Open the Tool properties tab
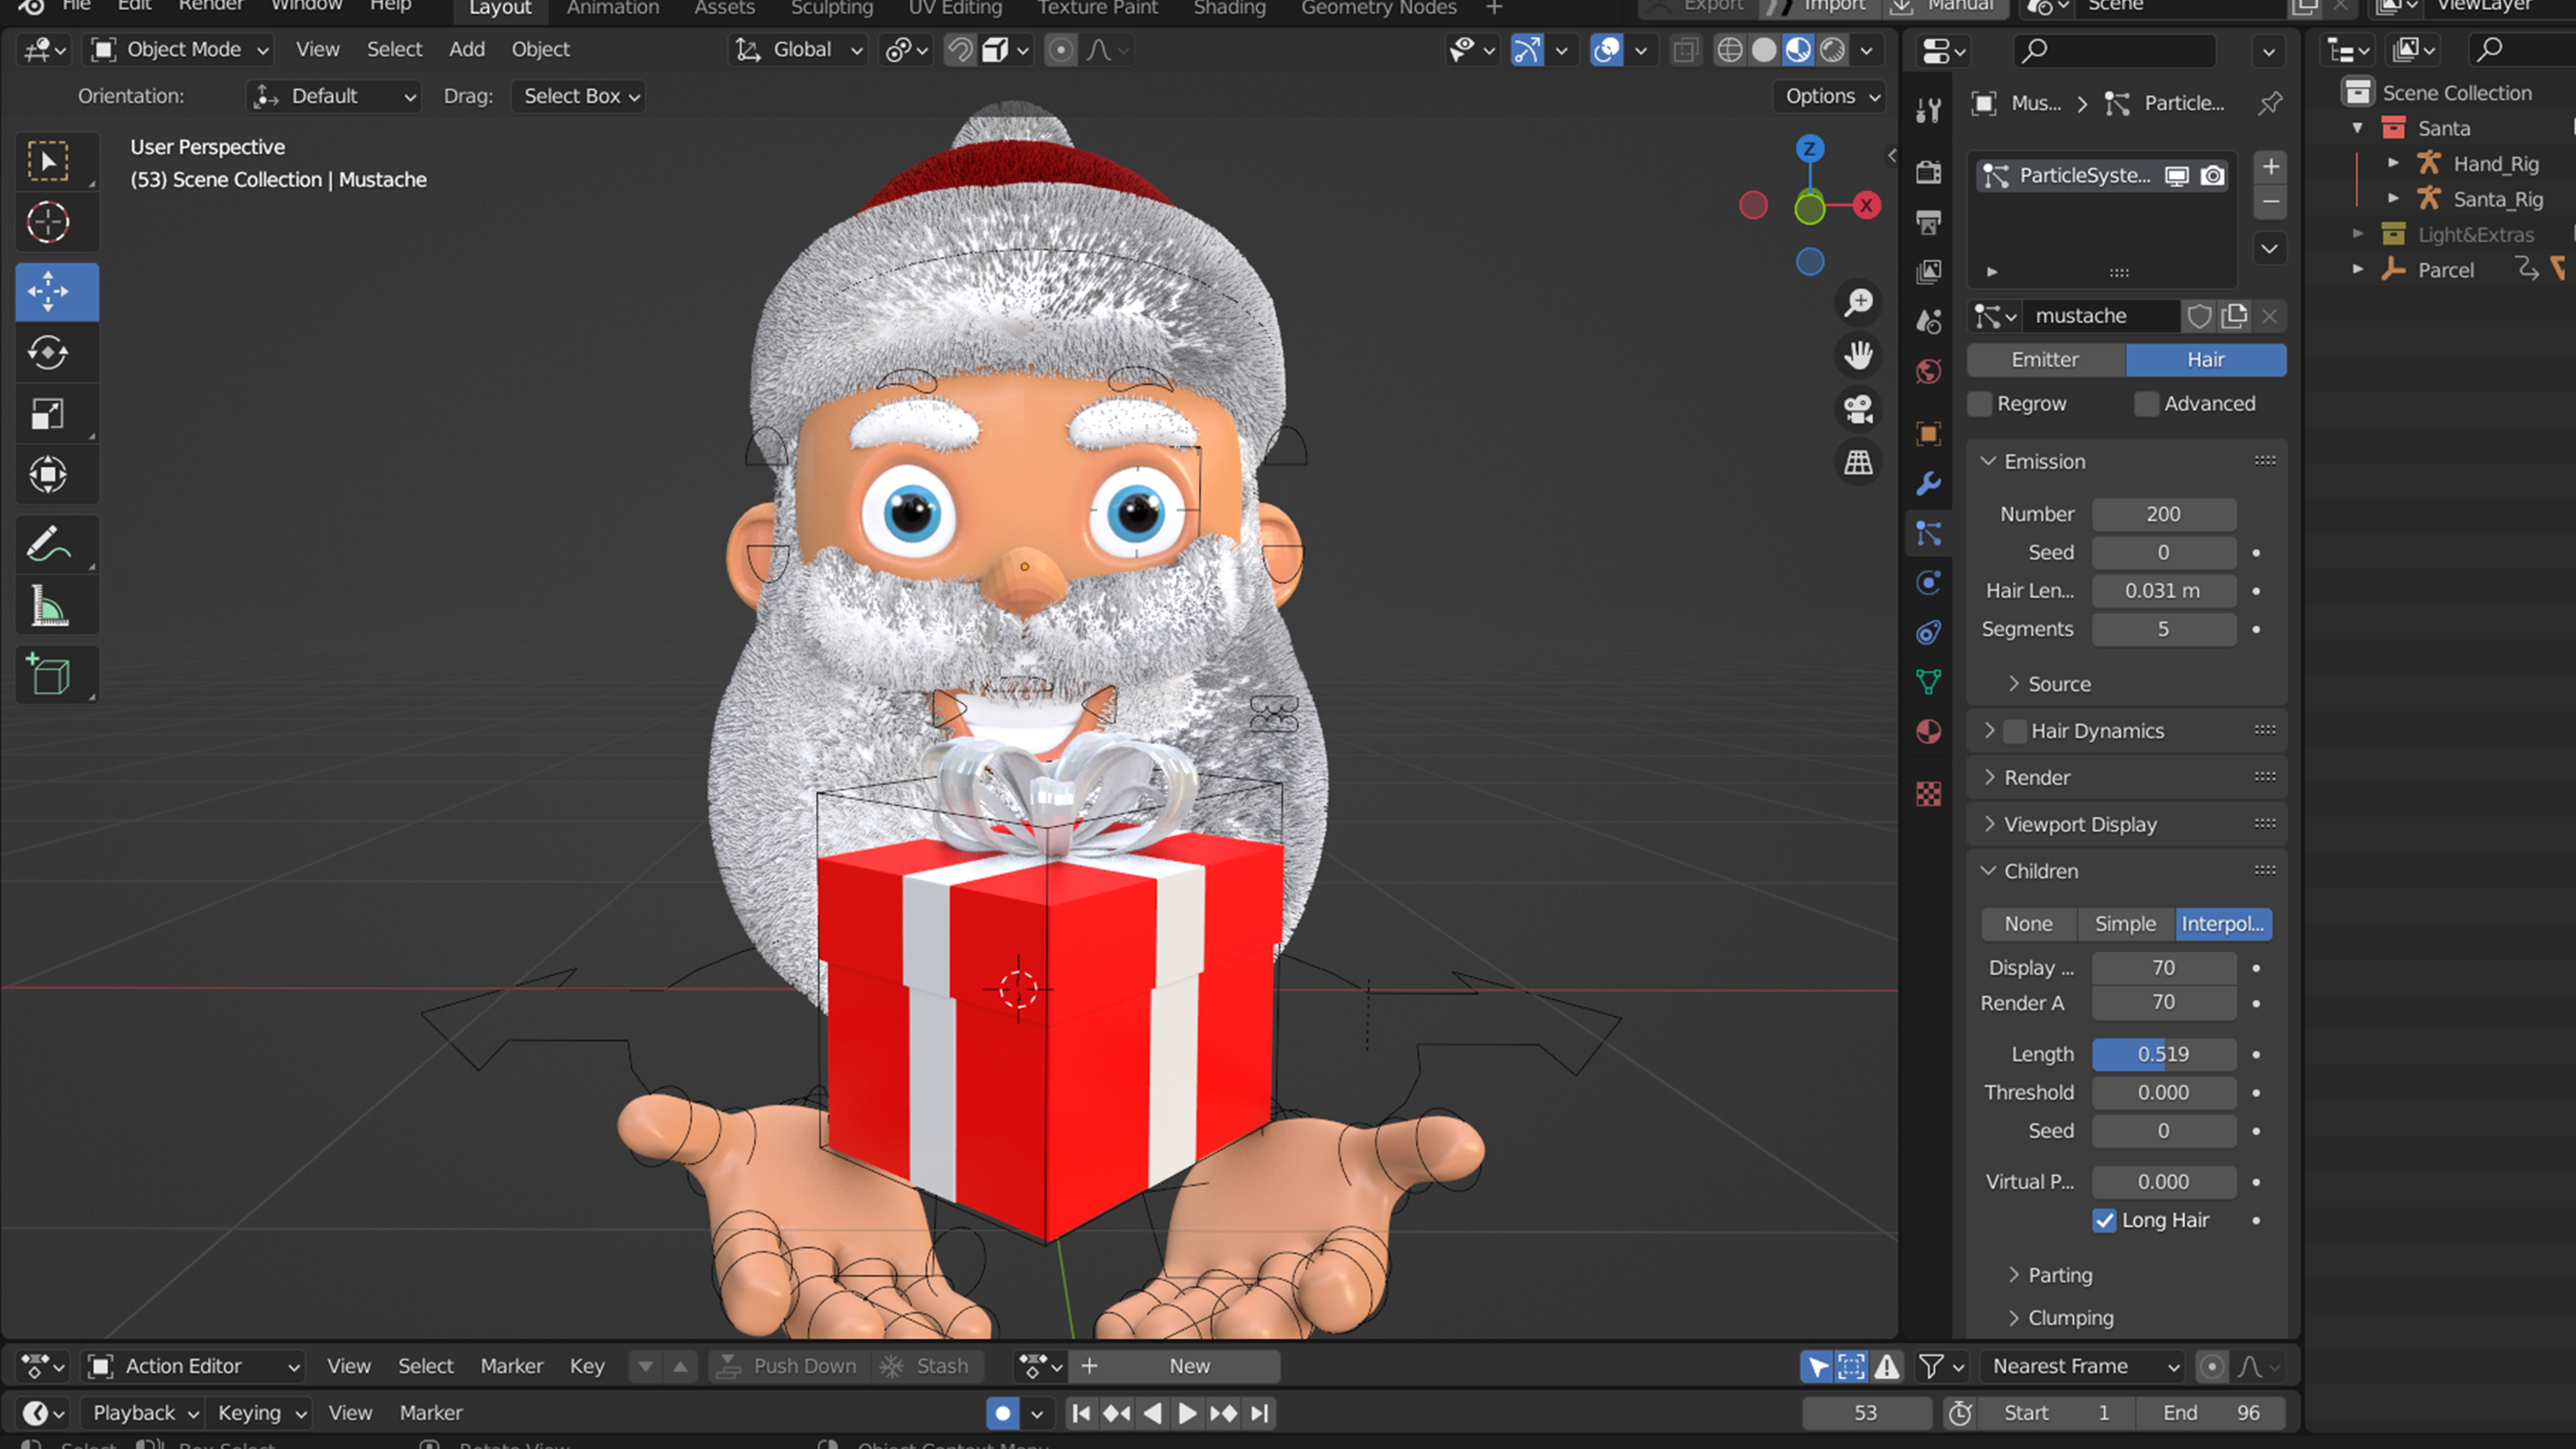 click(x=1929, y=111)
